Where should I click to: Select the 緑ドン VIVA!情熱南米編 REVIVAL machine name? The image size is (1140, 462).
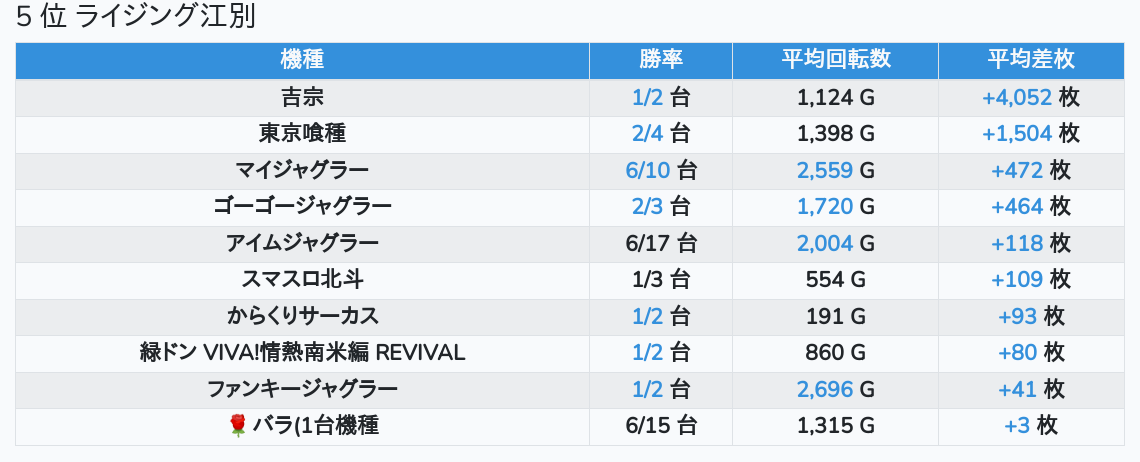tap(302, 353)
